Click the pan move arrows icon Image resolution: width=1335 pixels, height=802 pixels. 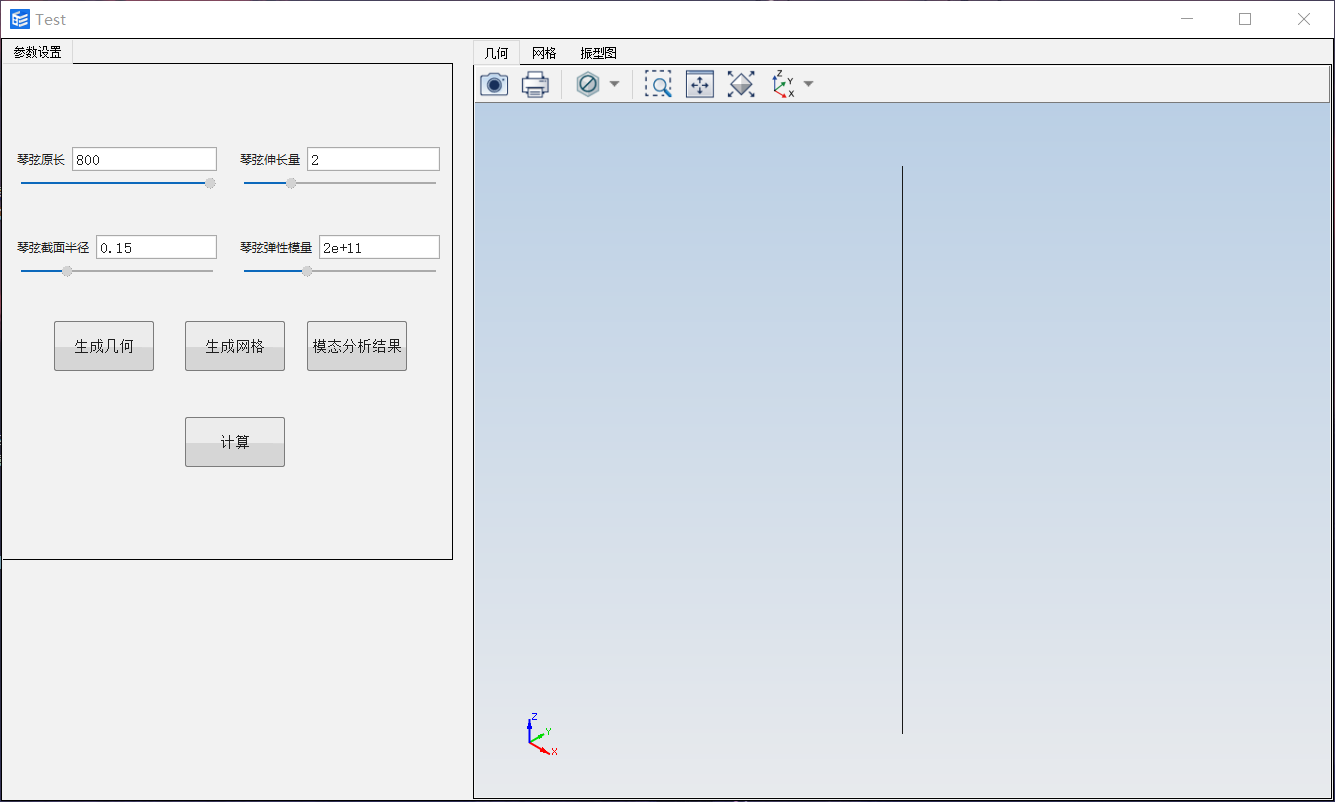pyautogui.click(x=699, y=85)
